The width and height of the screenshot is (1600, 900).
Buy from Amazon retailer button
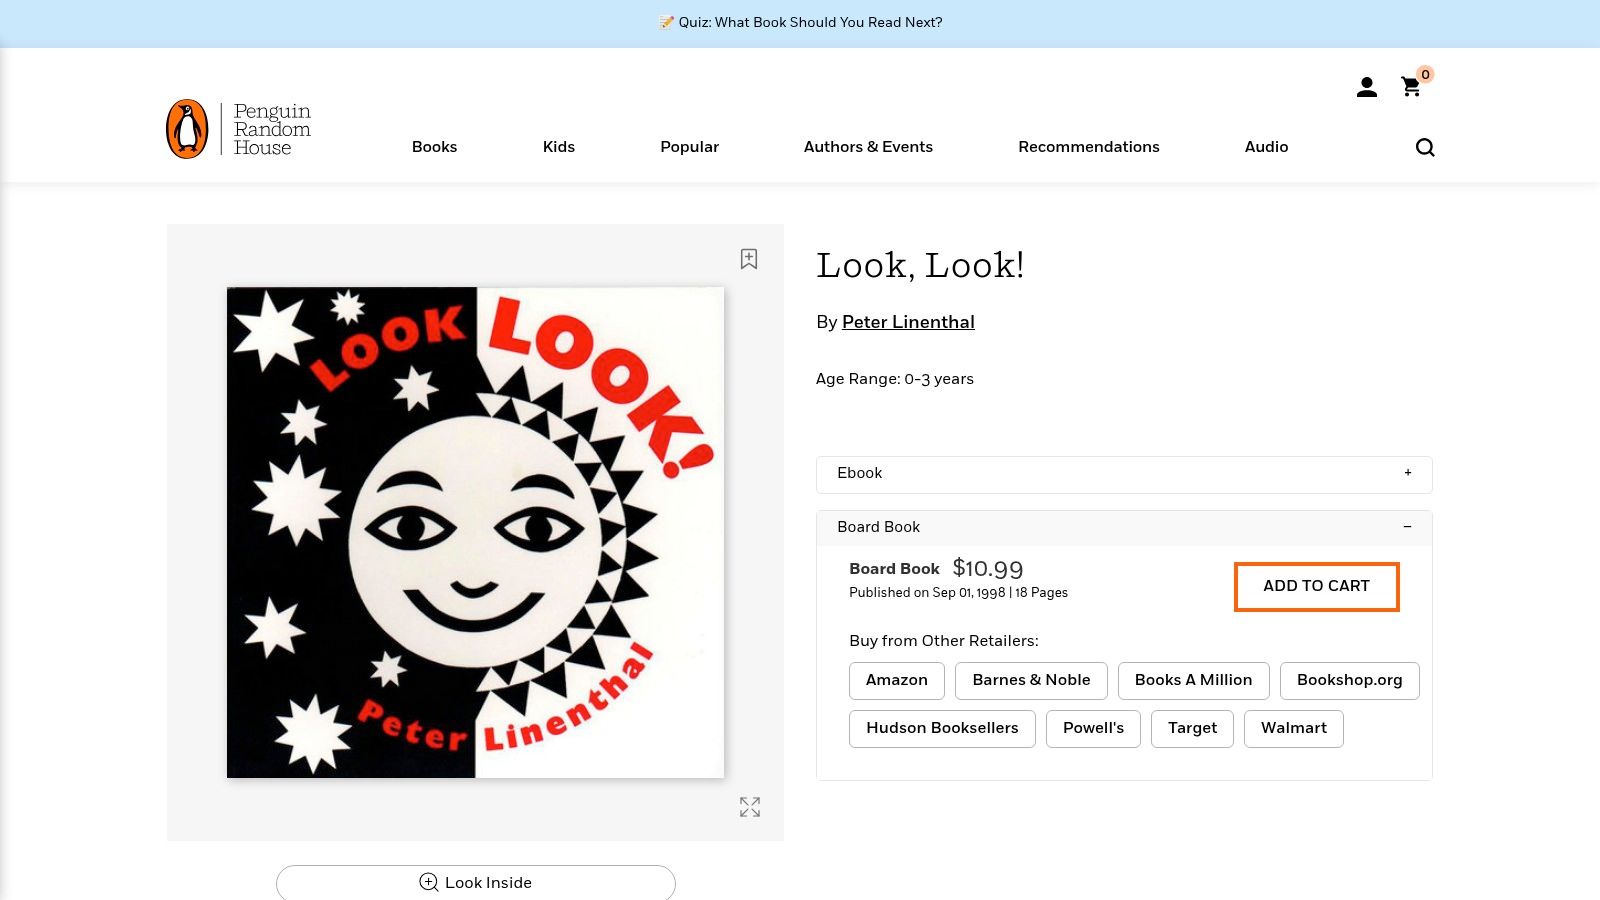(896, 680)
